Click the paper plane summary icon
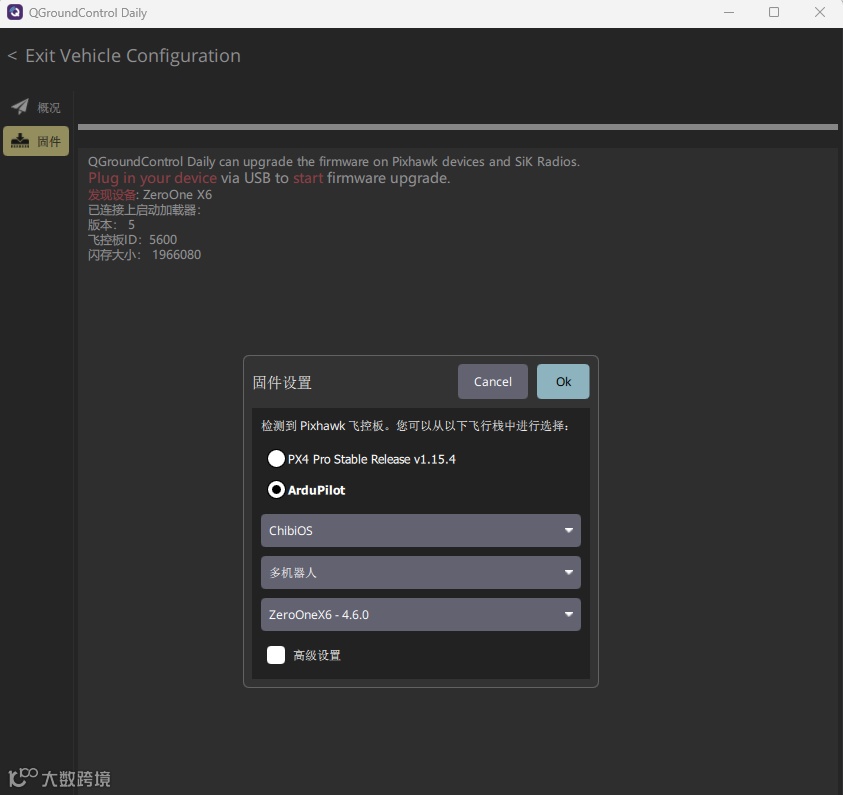Viewport: 843px width, 795px height. point(20,106)
